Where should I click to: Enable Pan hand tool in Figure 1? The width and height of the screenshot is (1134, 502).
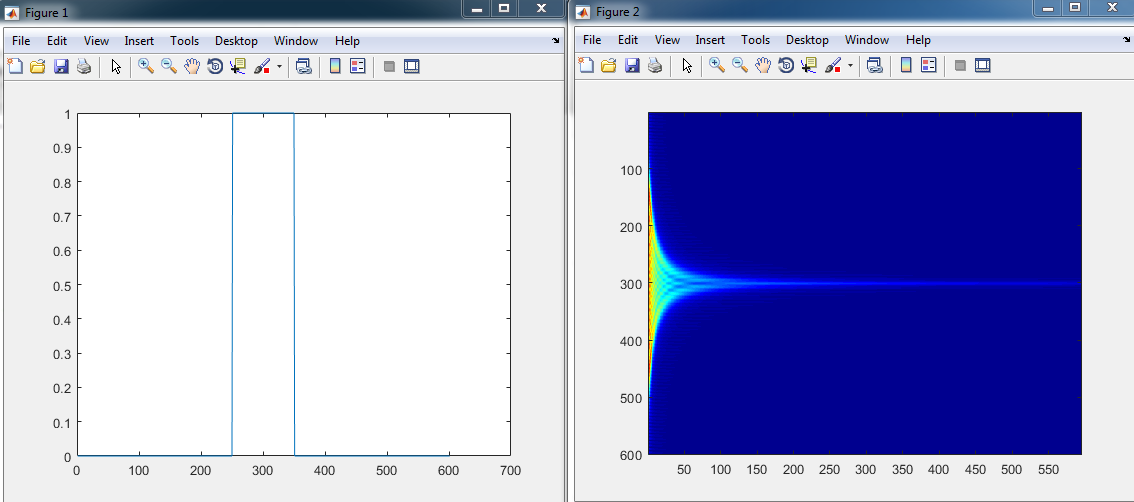click(191, 67)
